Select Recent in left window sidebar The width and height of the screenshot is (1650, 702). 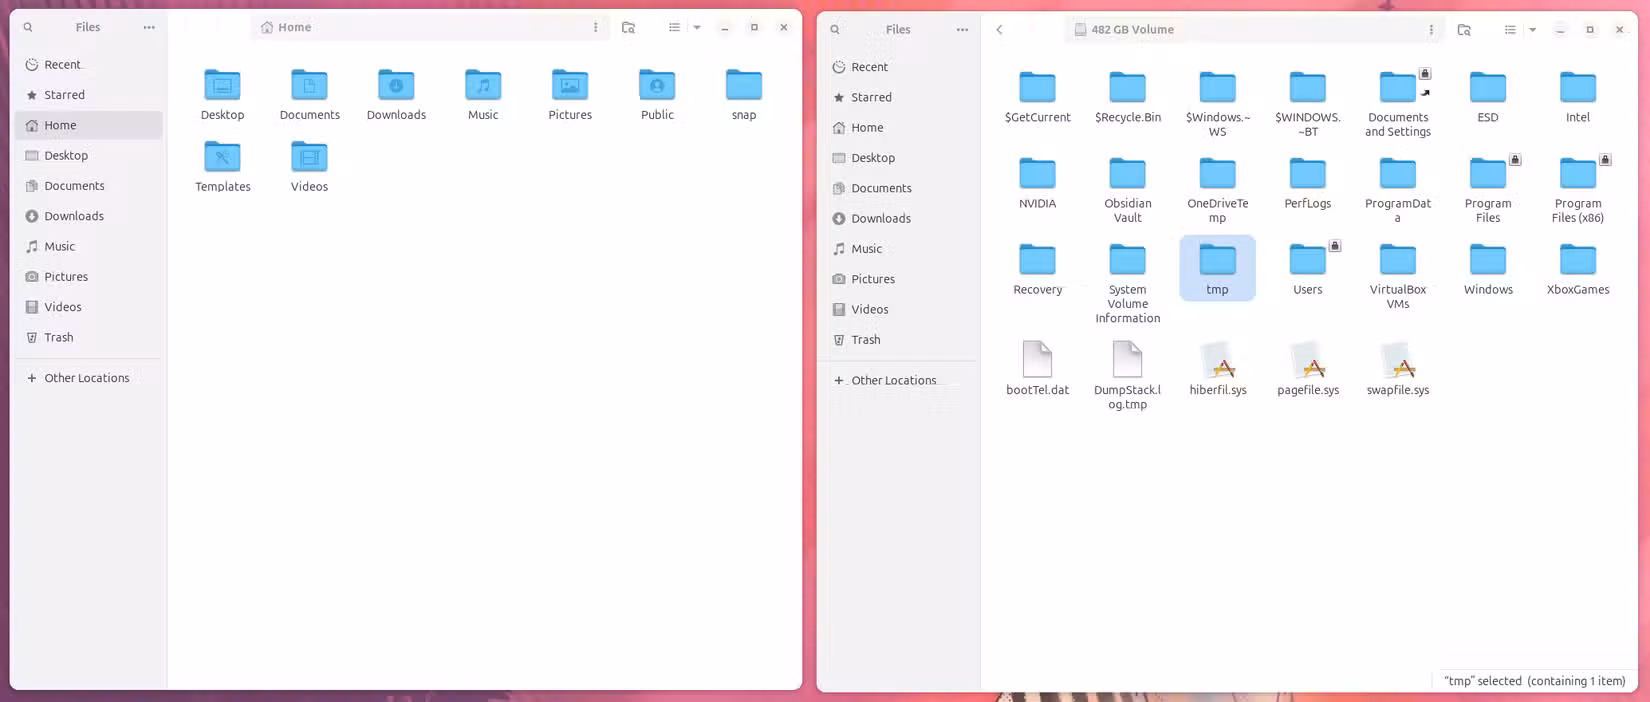click(x=88, y=65)
